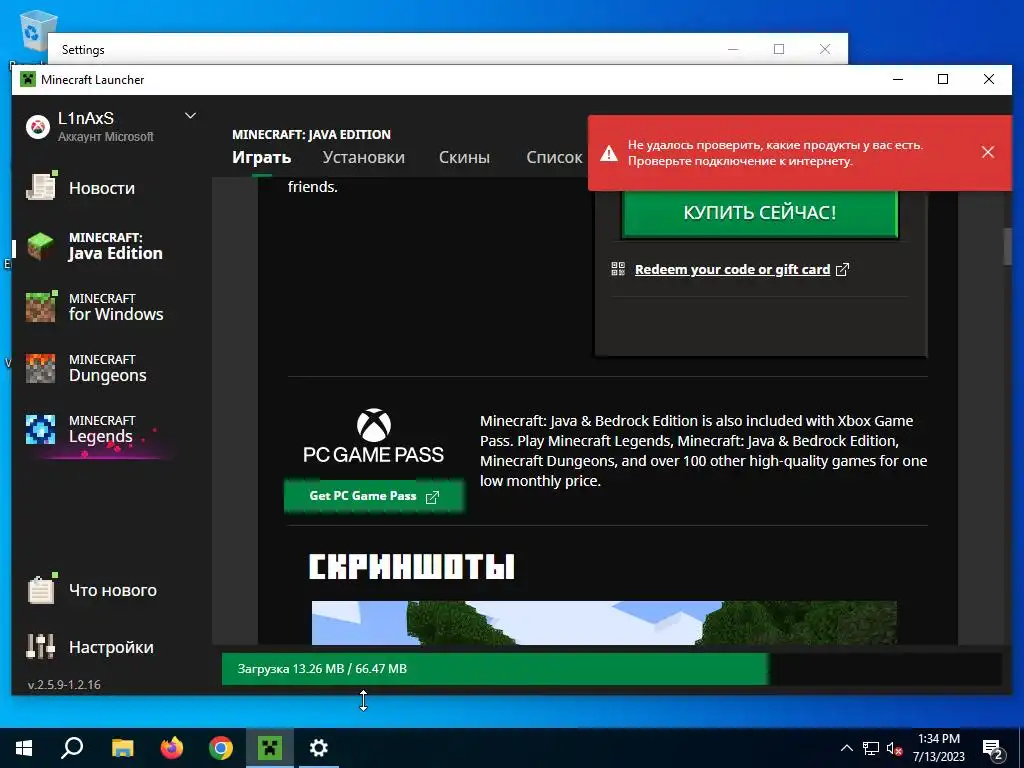Launch Google Chrome from the taskbar

[x=221, y=748]
